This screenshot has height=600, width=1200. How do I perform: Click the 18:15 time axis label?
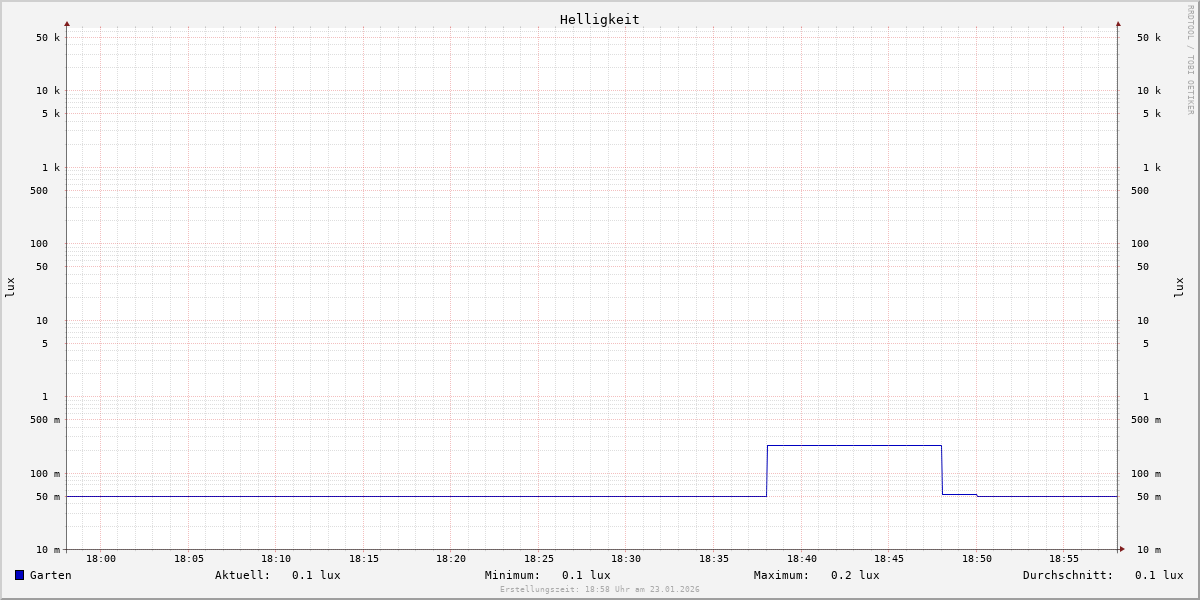(x=364, y=559)
